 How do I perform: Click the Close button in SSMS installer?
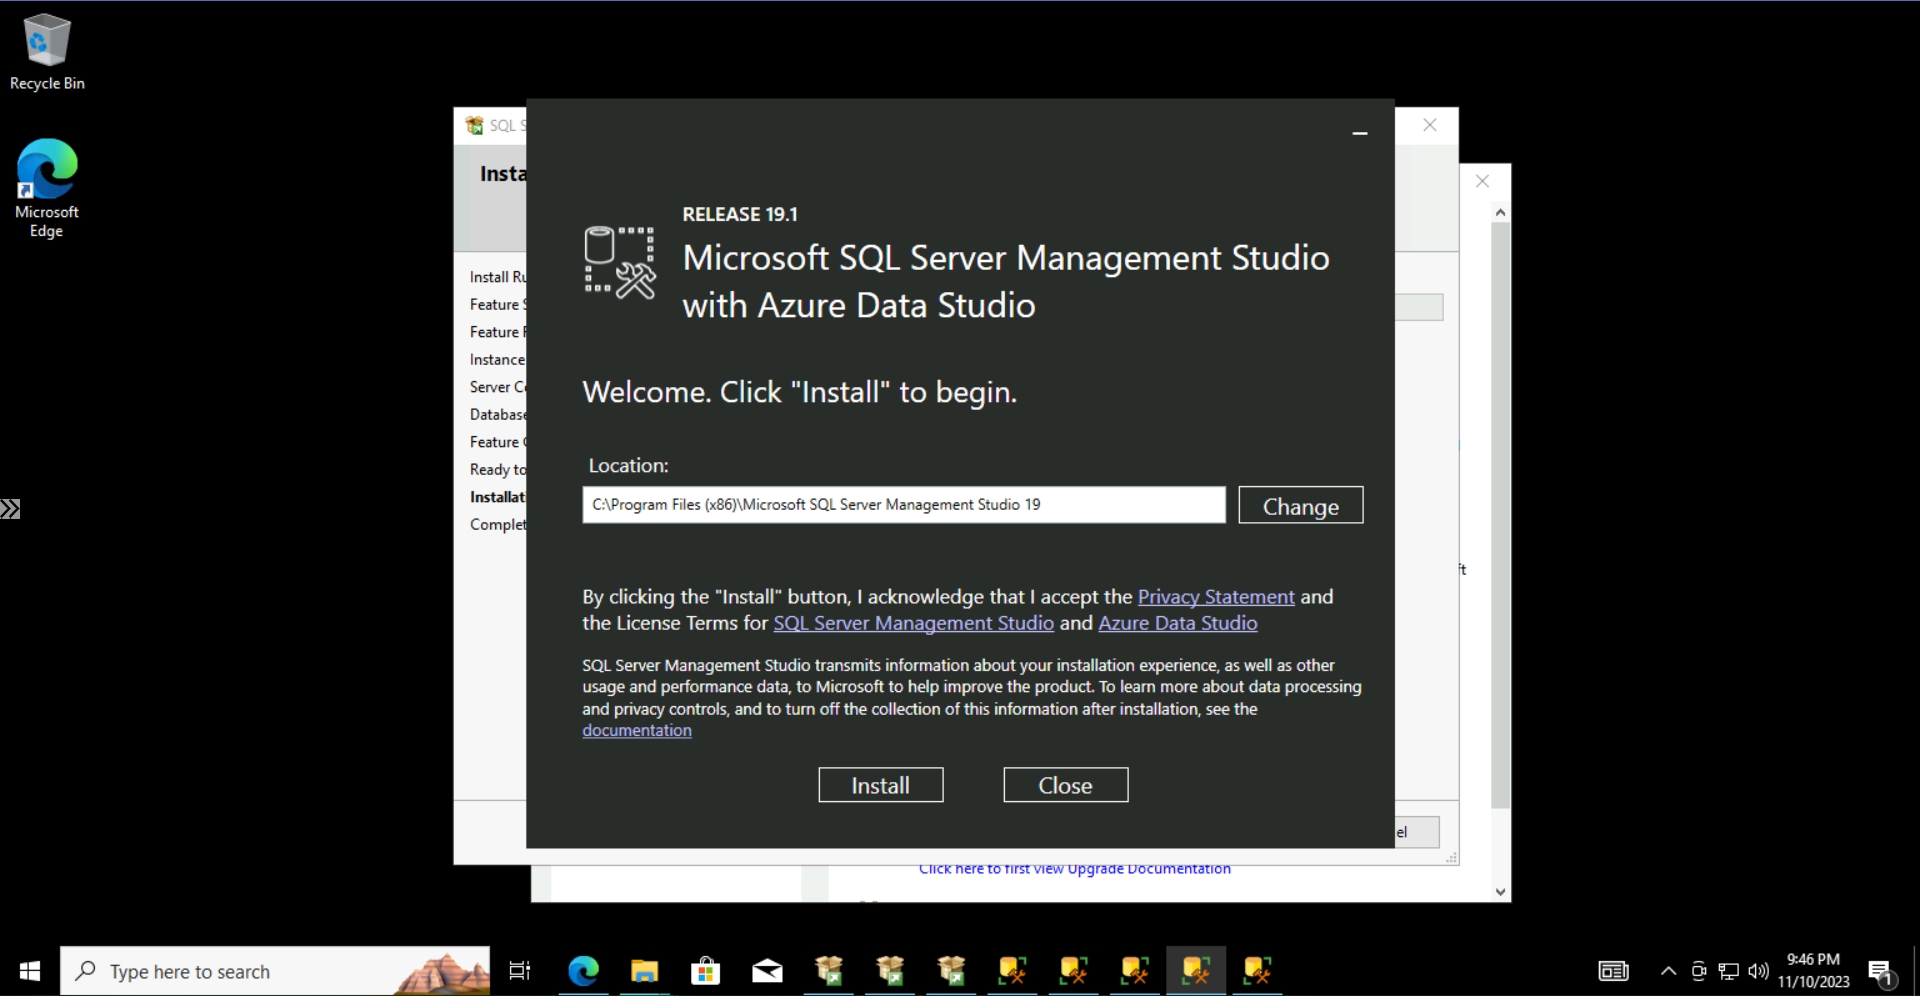click(1065, 785)
